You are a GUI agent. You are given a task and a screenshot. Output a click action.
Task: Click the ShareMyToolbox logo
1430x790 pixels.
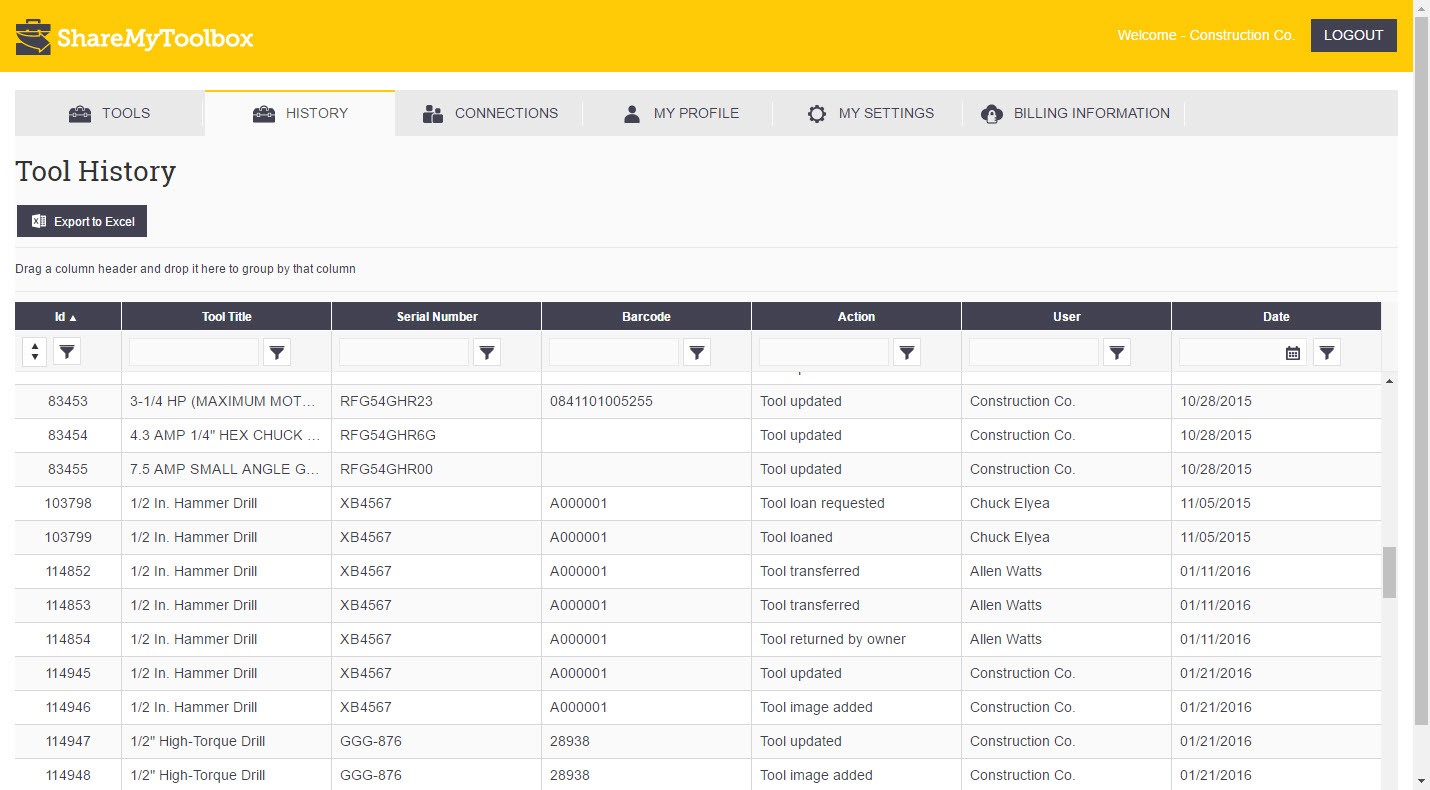click(x=135, y=38)
